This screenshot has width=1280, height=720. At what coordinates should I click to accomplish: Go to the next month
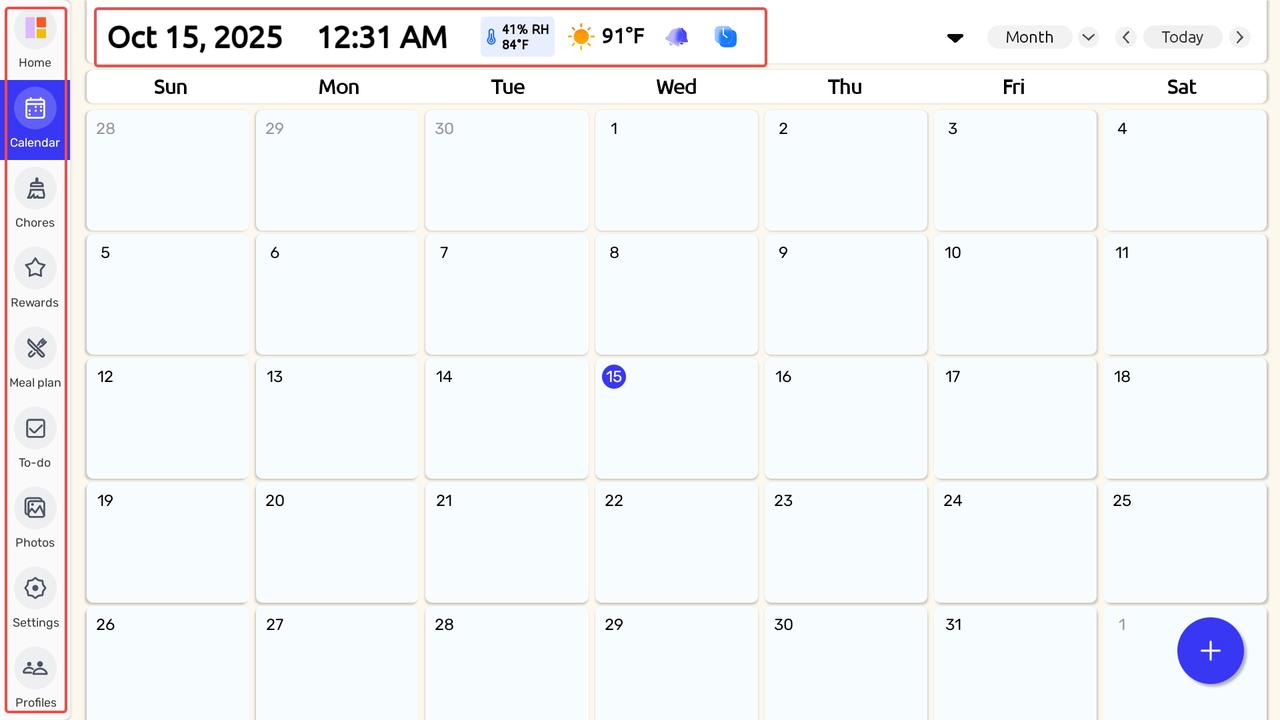[1240, 37]
